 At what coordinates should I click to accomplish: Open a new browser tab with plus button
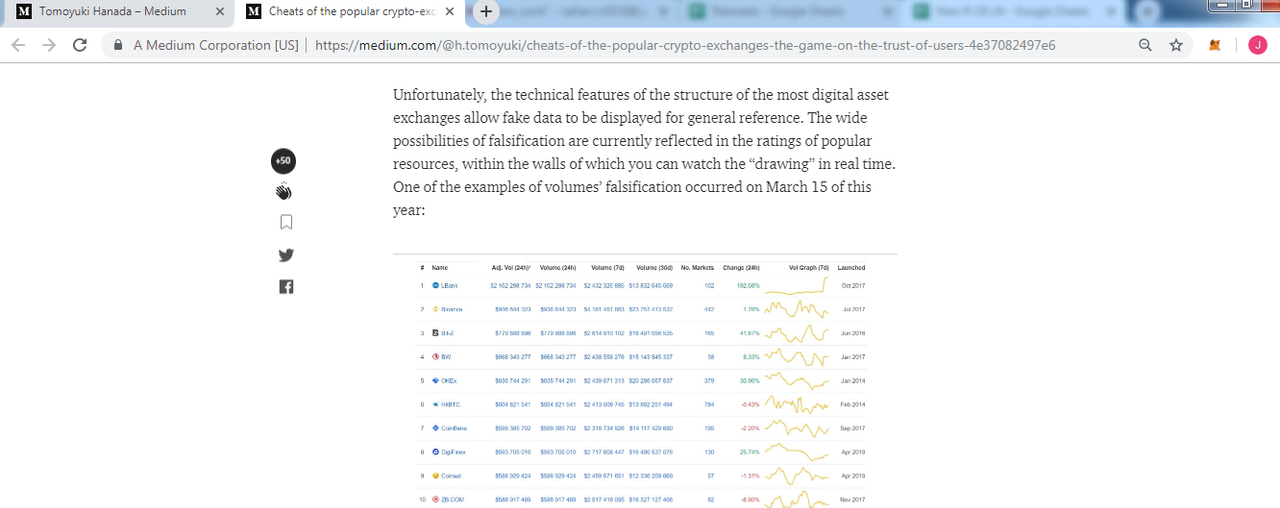tap(486, 12)
